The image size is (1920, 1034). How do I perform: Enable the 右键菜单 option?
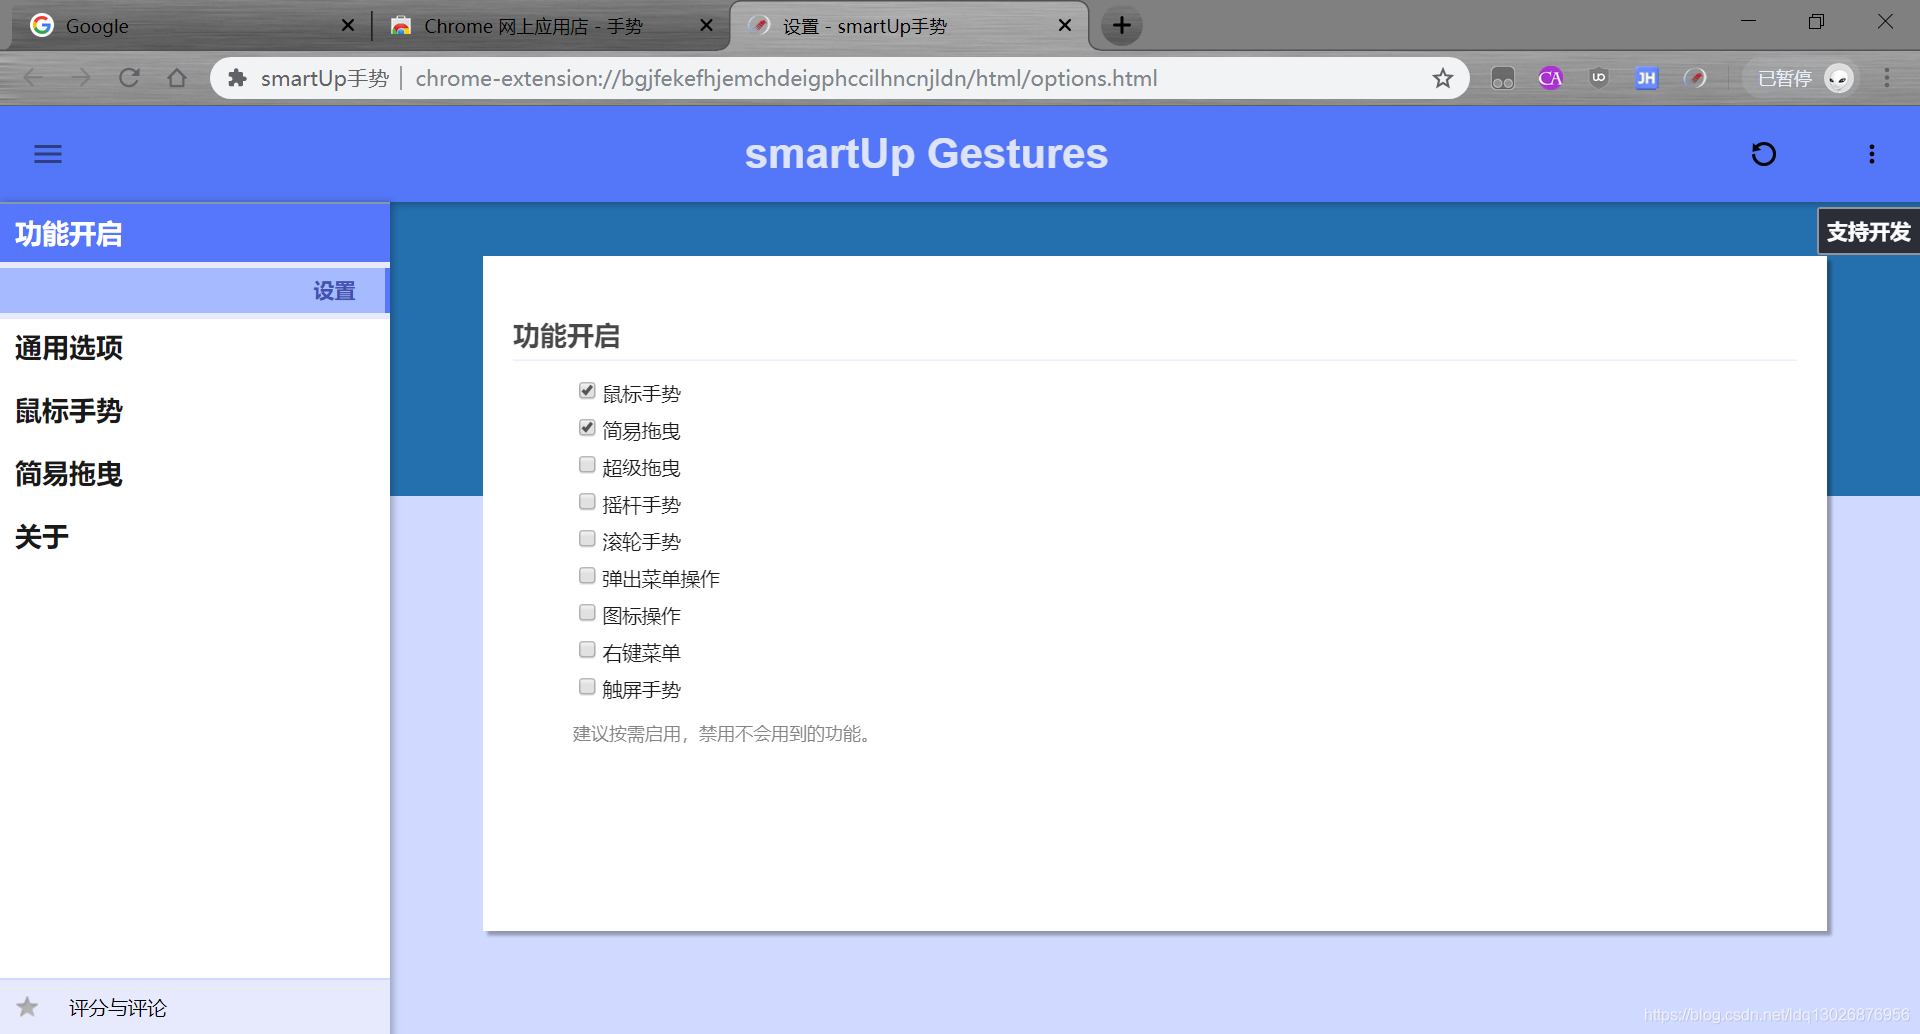(587, 649)
